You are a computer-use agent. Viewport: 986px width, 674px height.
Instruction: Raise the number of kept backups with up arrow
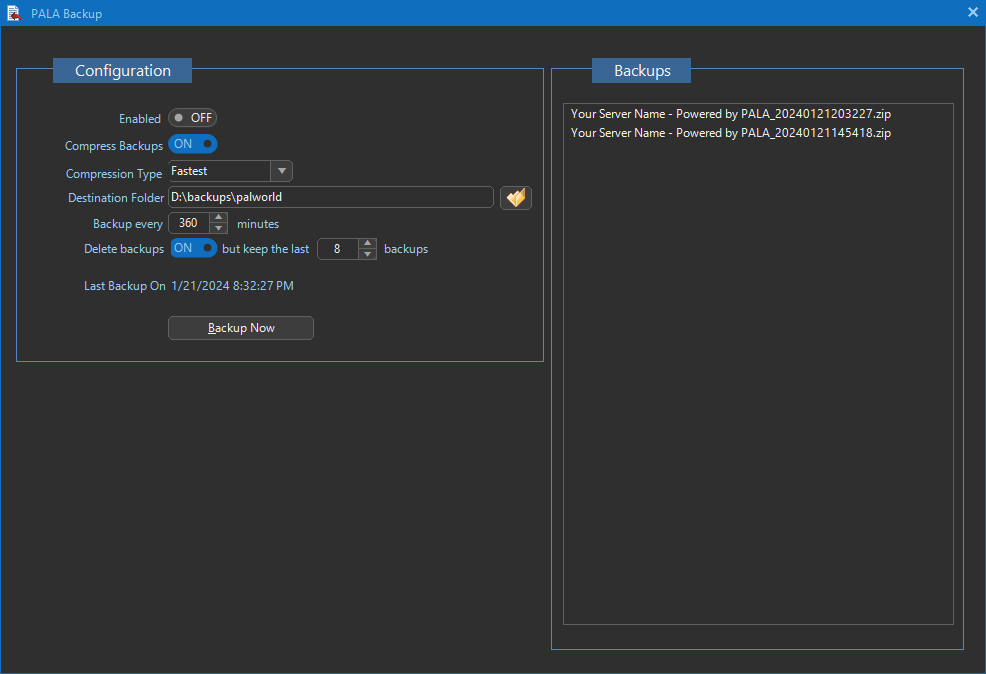pos(367,243)
